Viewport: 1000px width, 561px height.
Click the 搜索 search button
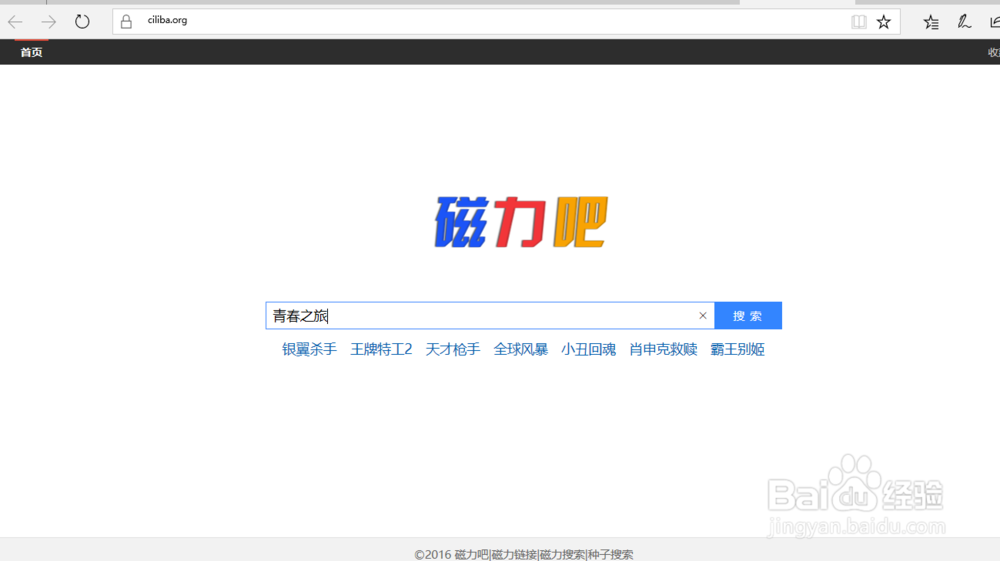click(x=747, y=316)
